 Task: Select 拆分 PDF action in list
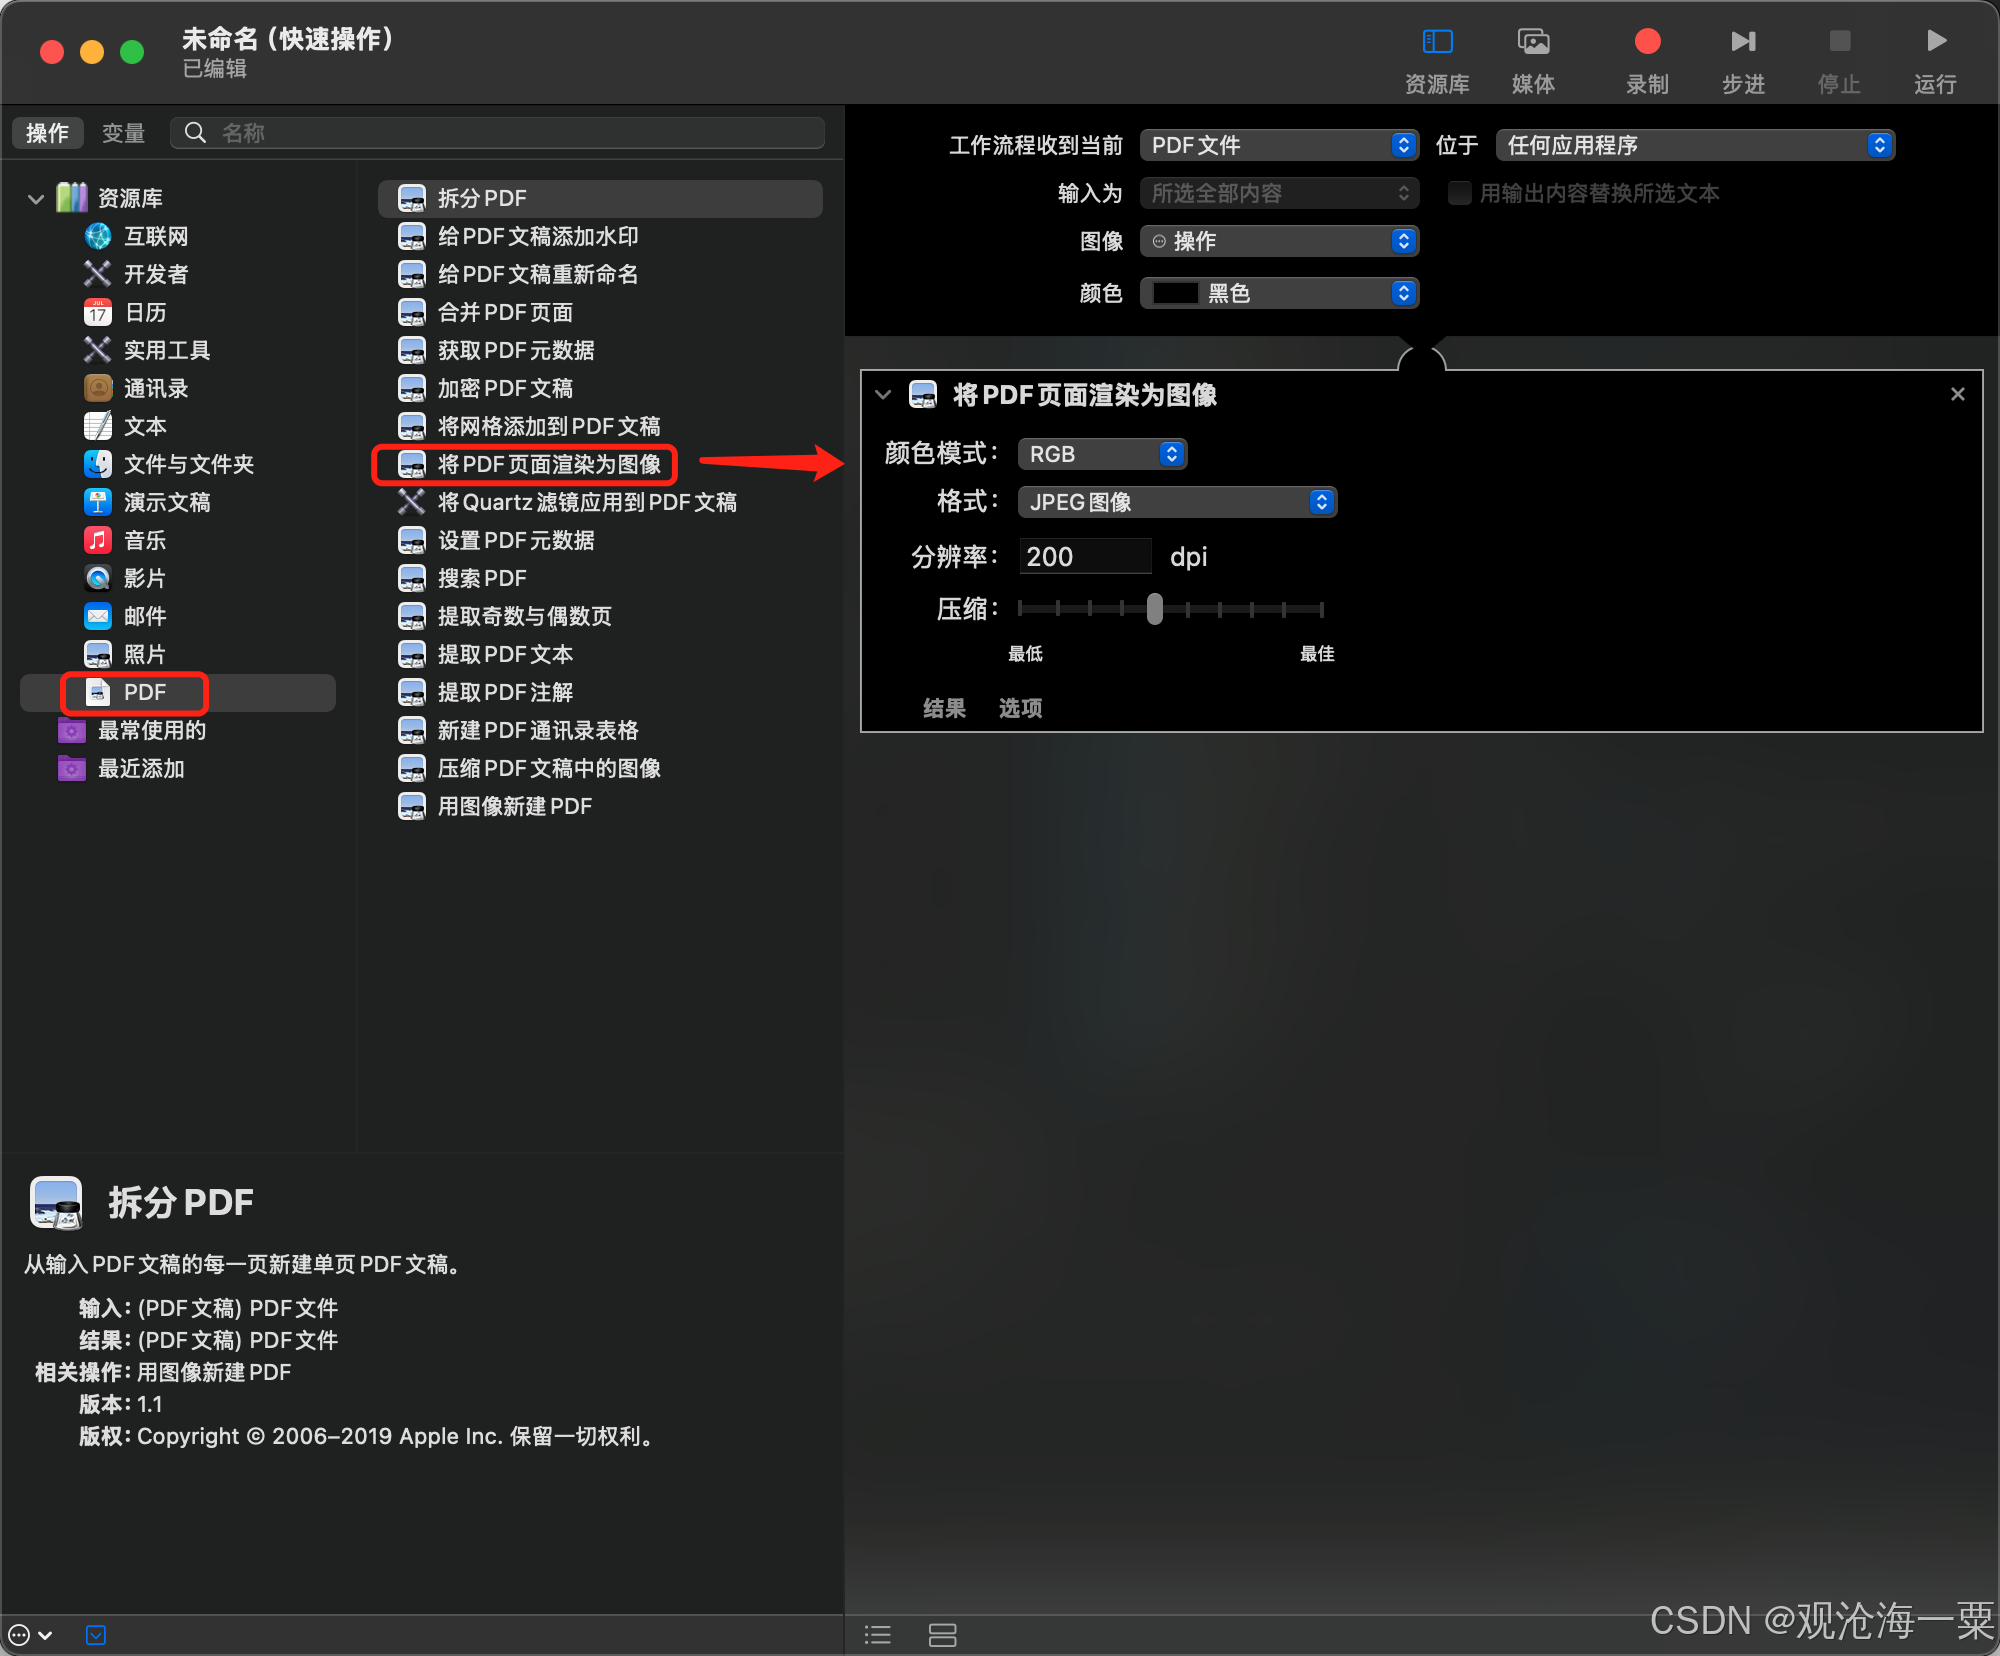coord(600,198)
